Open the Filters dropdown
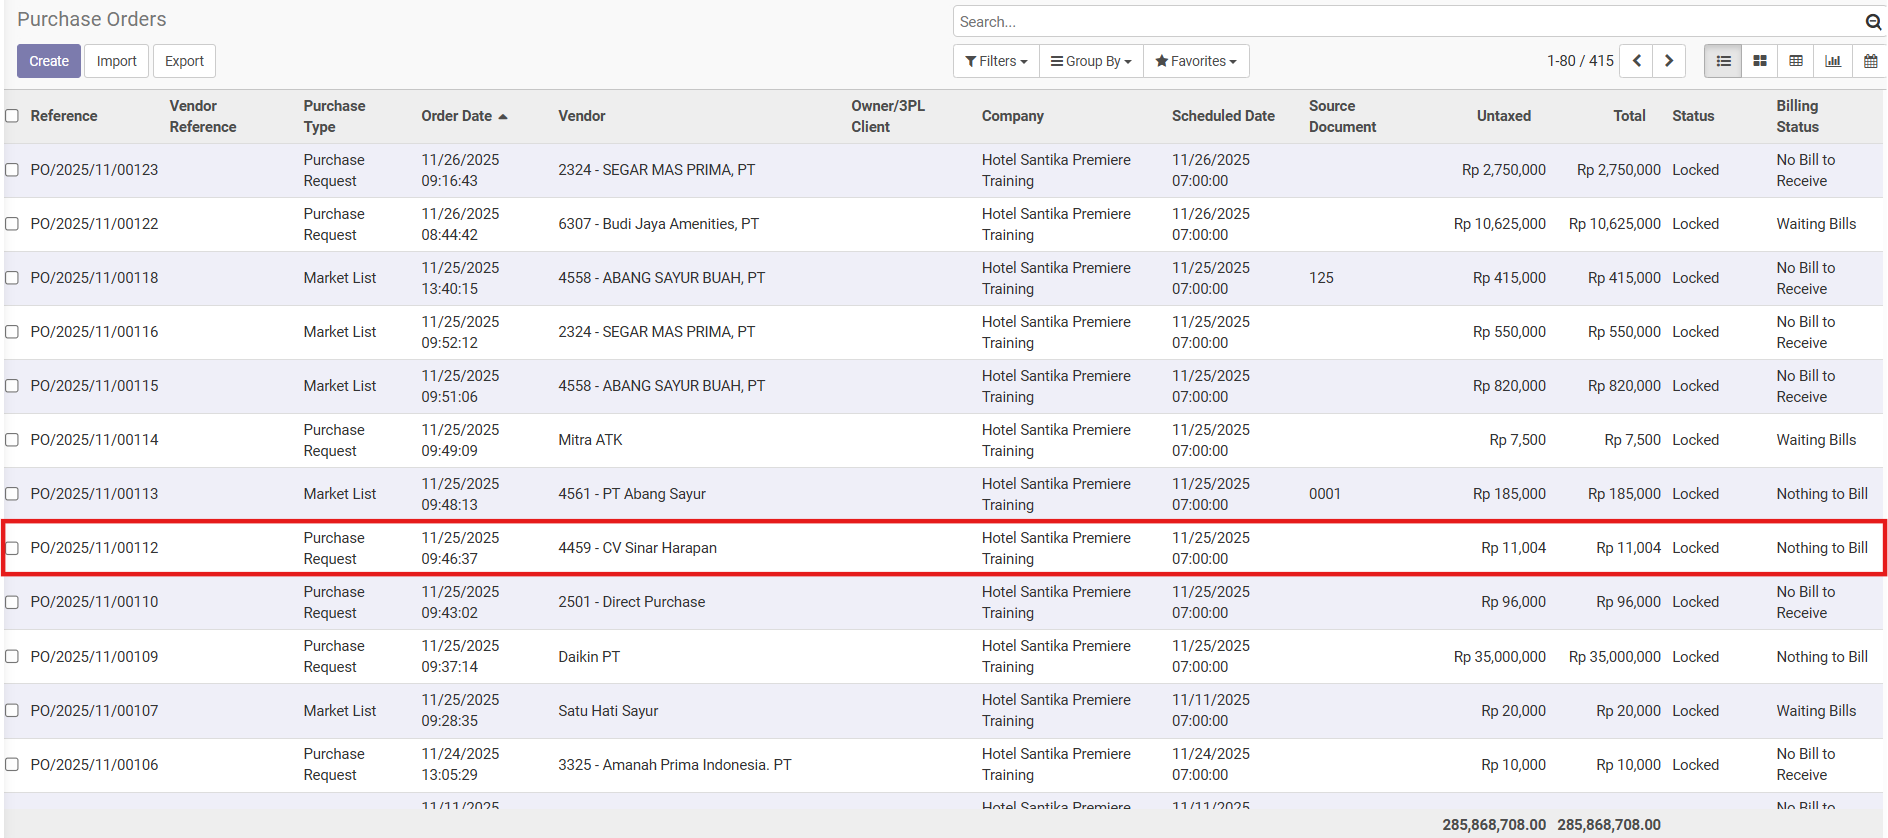The width and height of the screenshot is (1888, 838). 996,61
